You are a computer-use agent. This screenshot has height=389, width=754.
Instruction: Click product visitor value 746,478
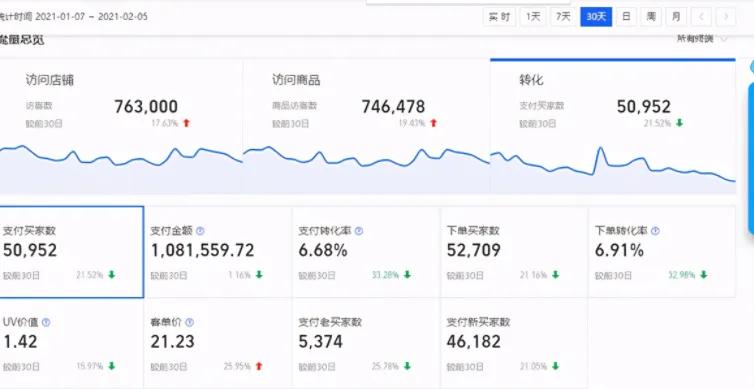point(393,107)
